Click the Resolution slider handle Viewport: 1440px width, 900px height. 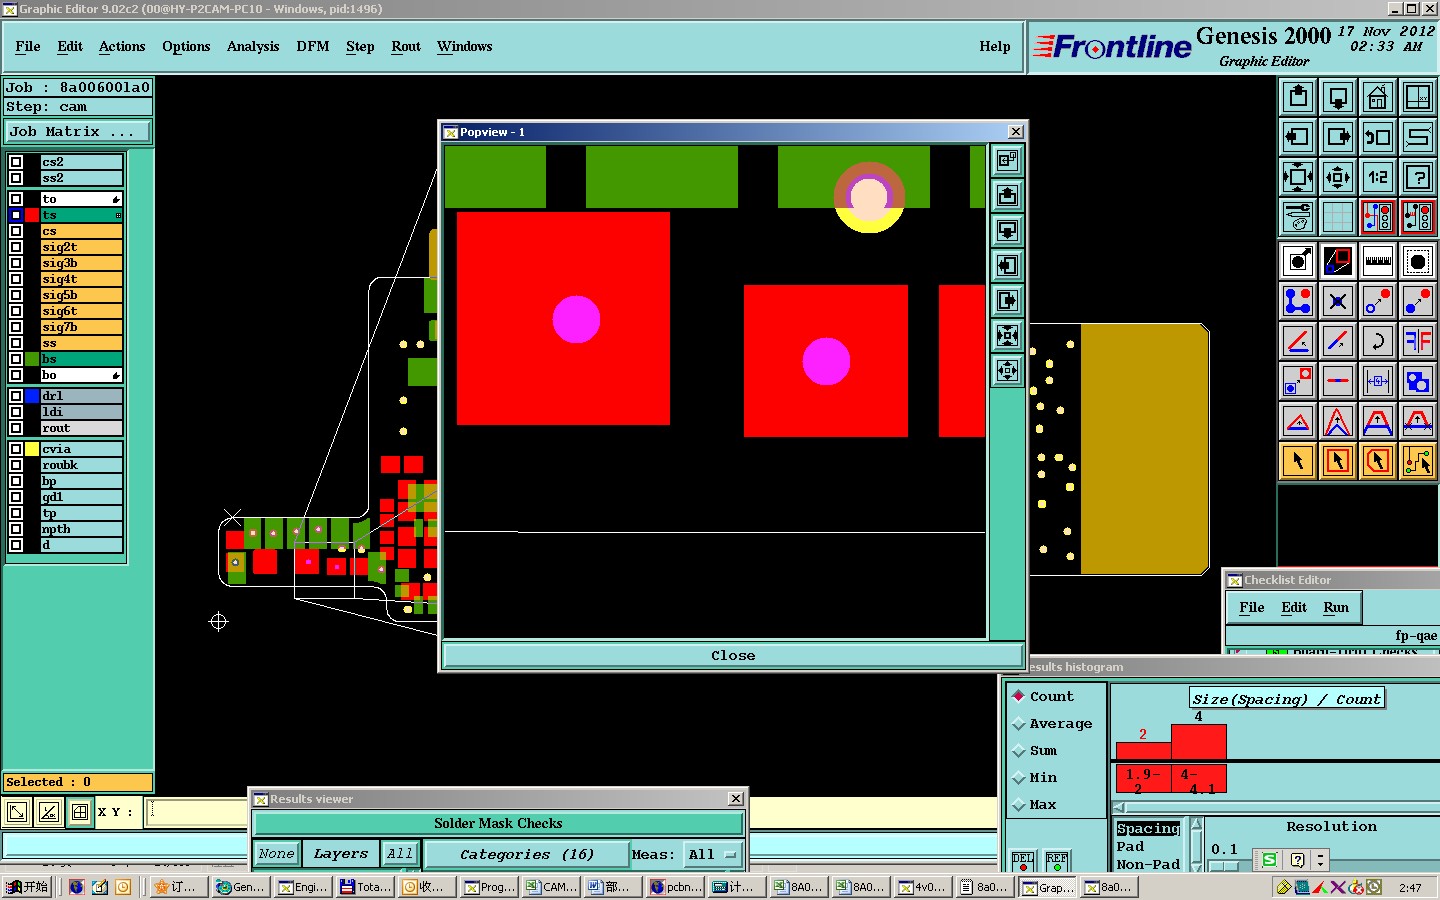(x=1224, y=866)
